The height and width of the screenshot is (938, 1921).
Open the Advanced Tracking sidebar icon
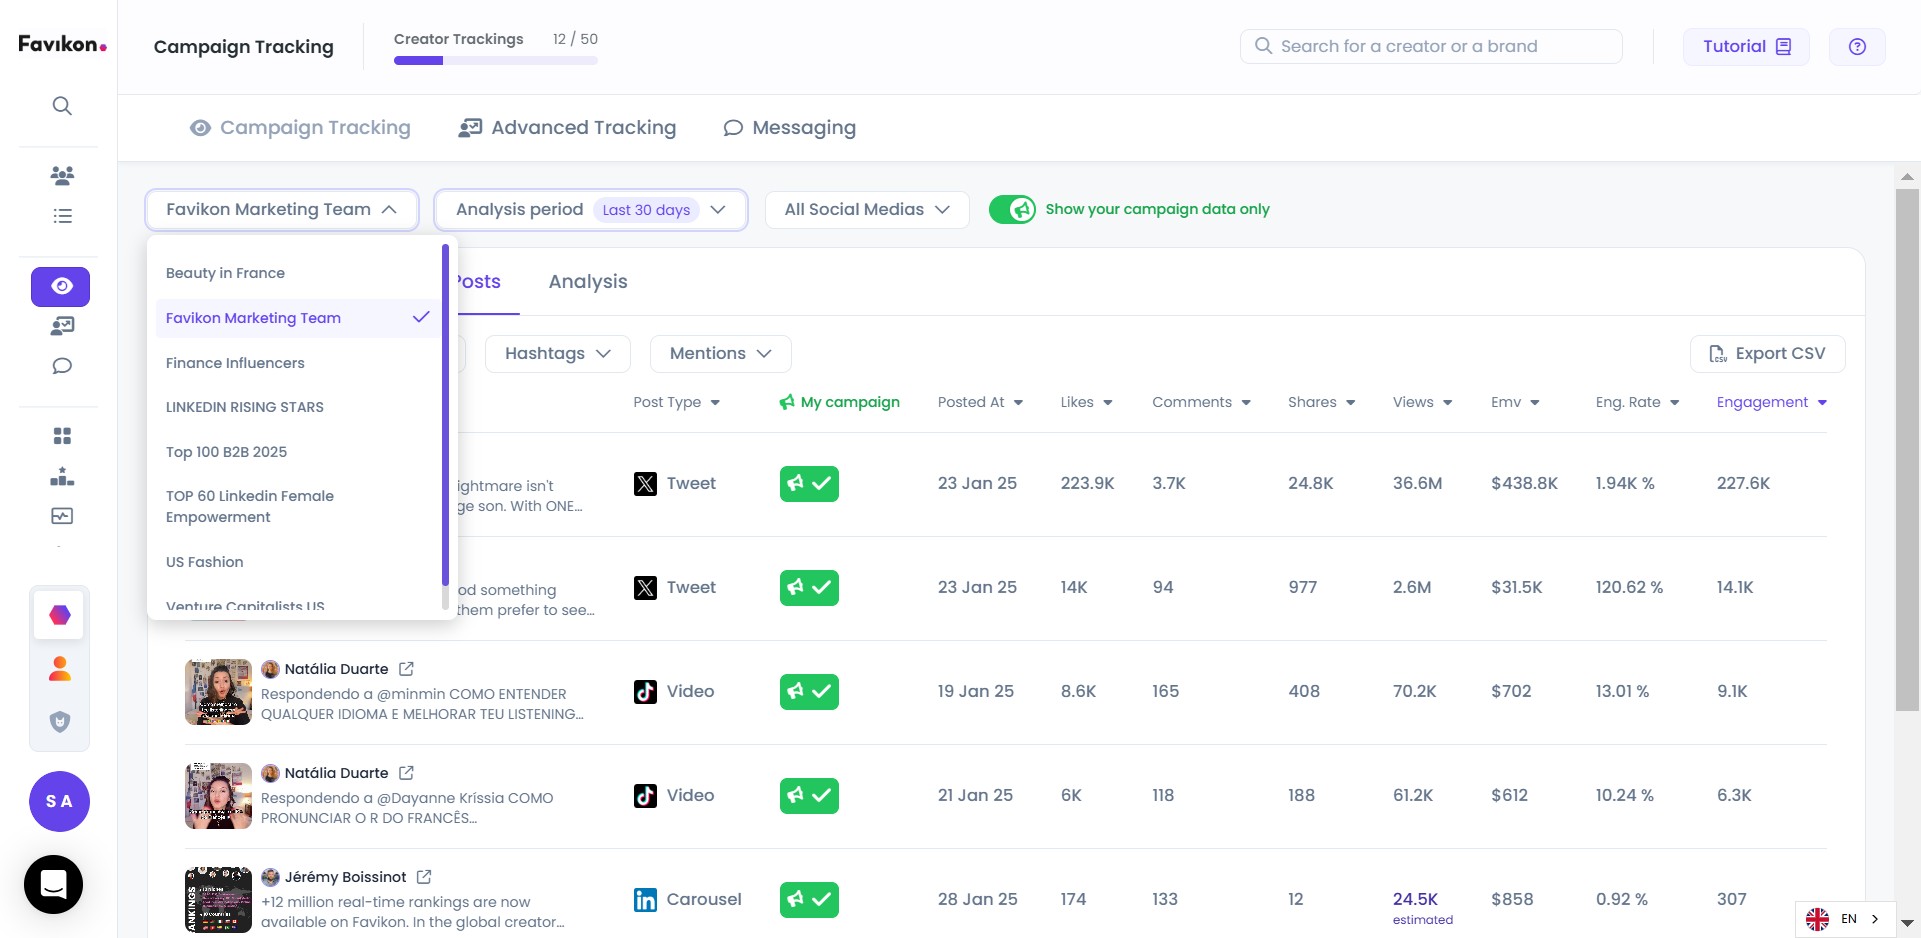[x=62, y=326]
